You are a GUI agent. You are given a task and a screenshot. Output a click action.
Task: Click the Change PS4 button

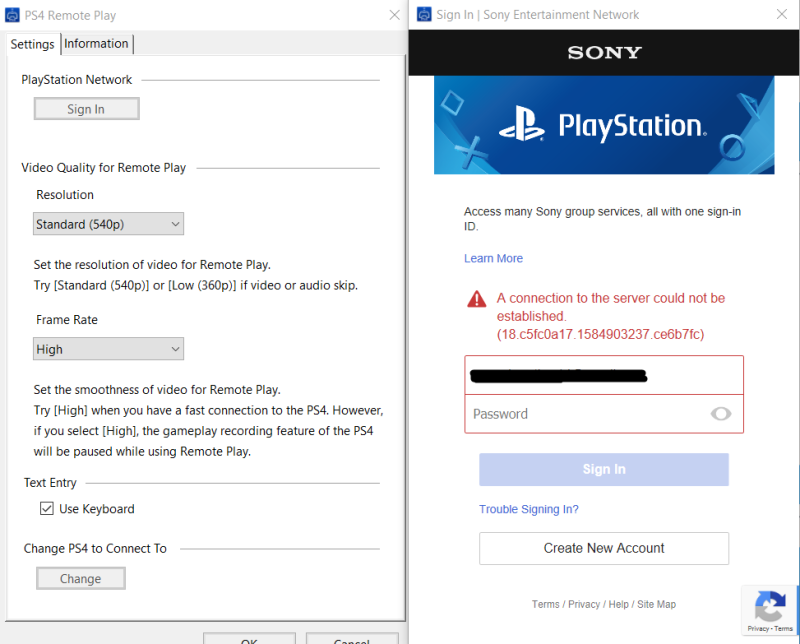point(81,579)
